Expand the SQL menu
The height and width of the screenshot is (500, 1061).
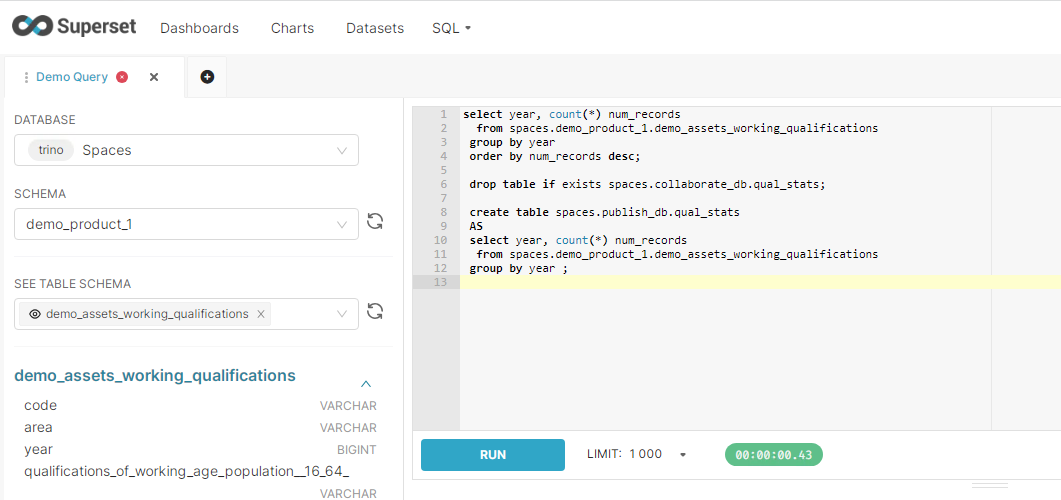[x=451, y=28]
